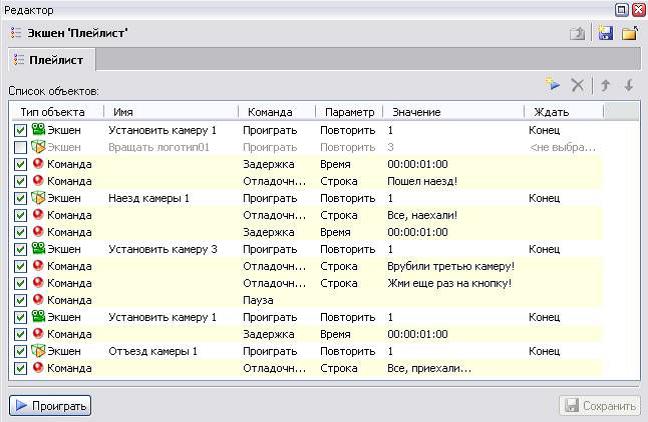This screenshot has height=422, width=648.
Task: Click the save diskette icon in header
Action: coord(605,33)
